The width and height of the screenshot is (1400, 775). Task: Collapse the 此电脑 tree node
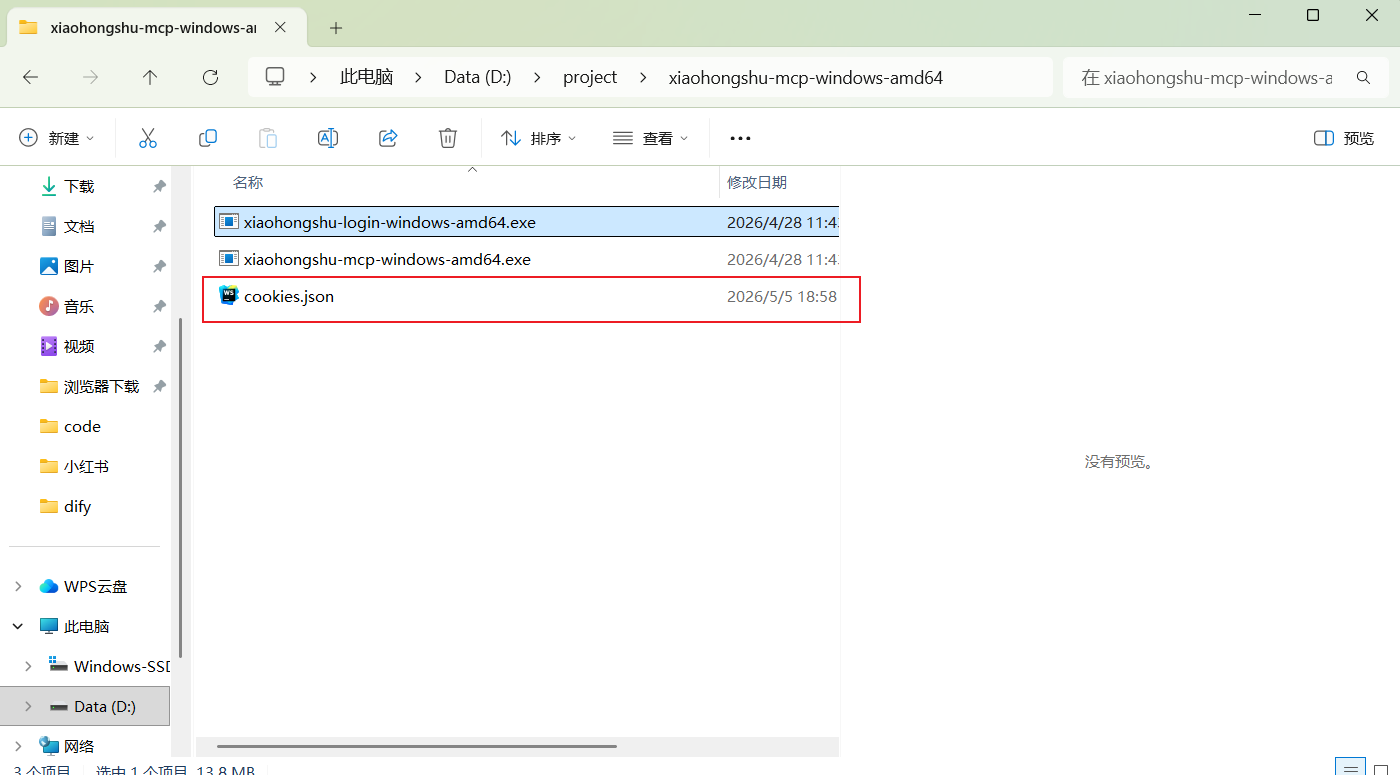[18, 626]
